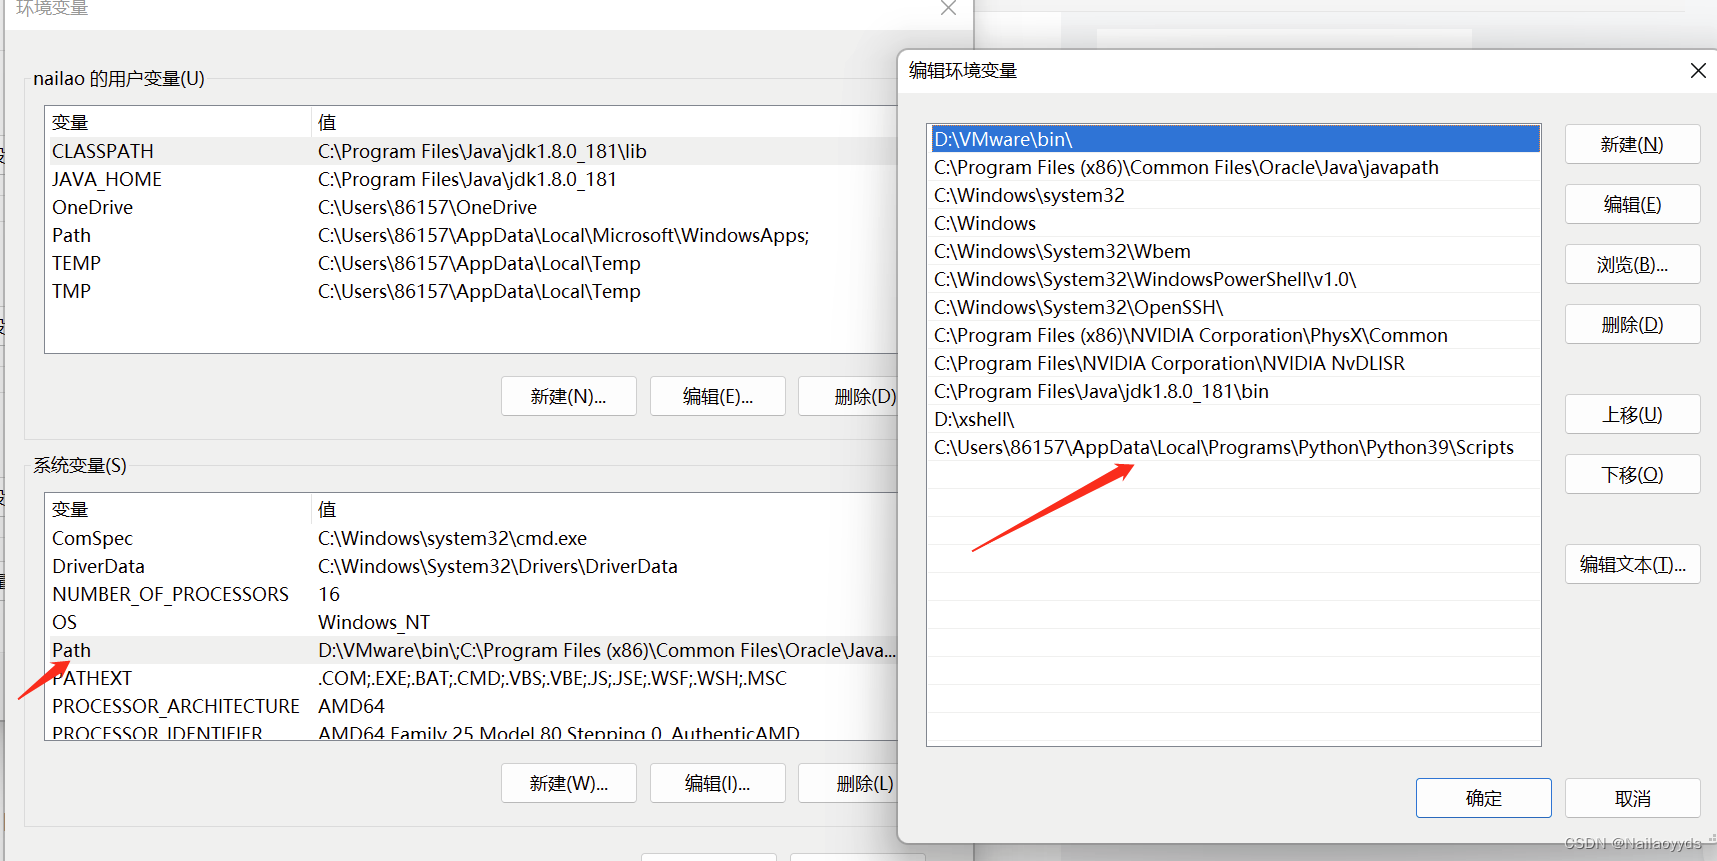The height and width of the screenshot is (861, 1717).
Task: Click the 浏览(B)... button
Action: 1632,264
